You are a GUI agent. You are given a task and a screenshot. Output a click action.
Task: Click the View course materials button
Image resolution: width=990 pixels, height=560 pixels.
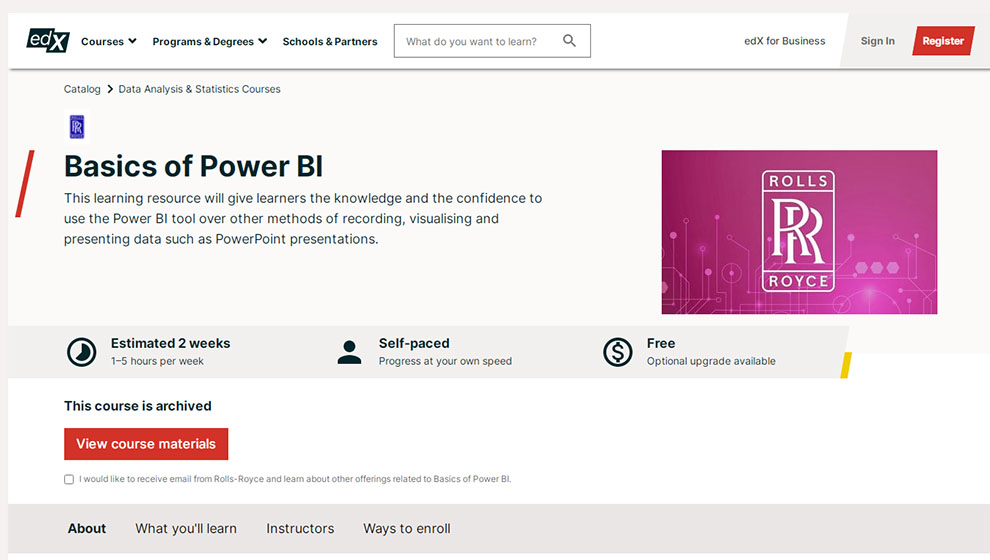click(x=146, y=444)
